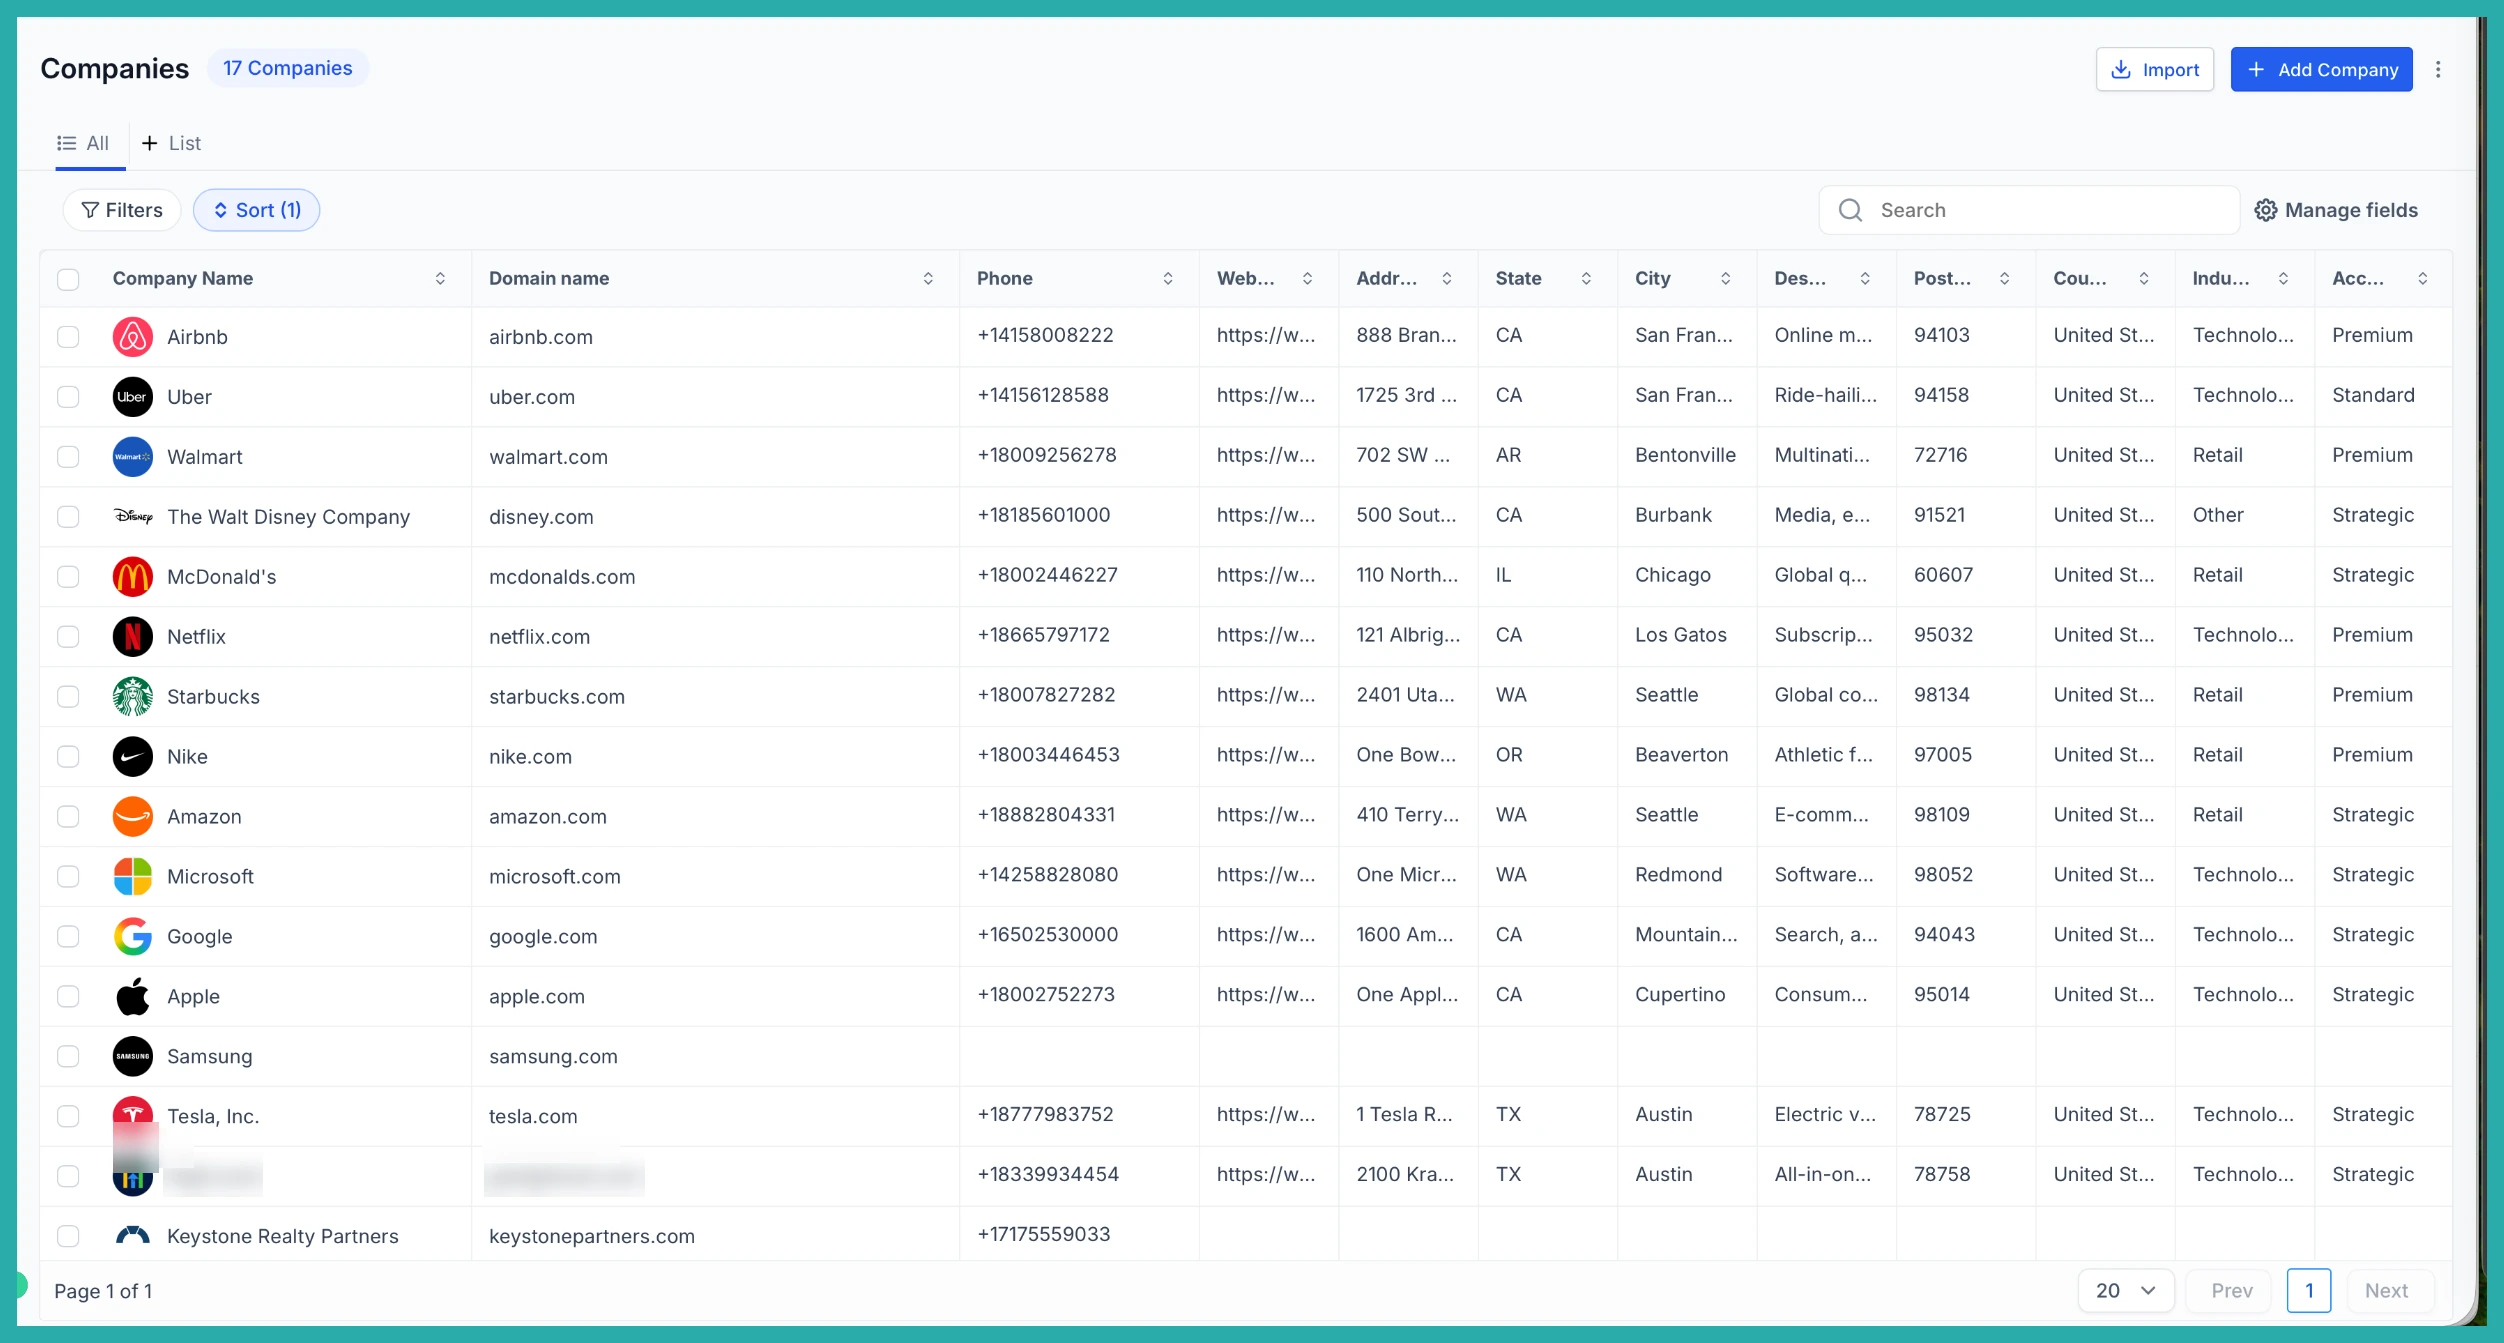Click the Uber logo icon
The image size is (2504, 1343).
tap(132, 397)
